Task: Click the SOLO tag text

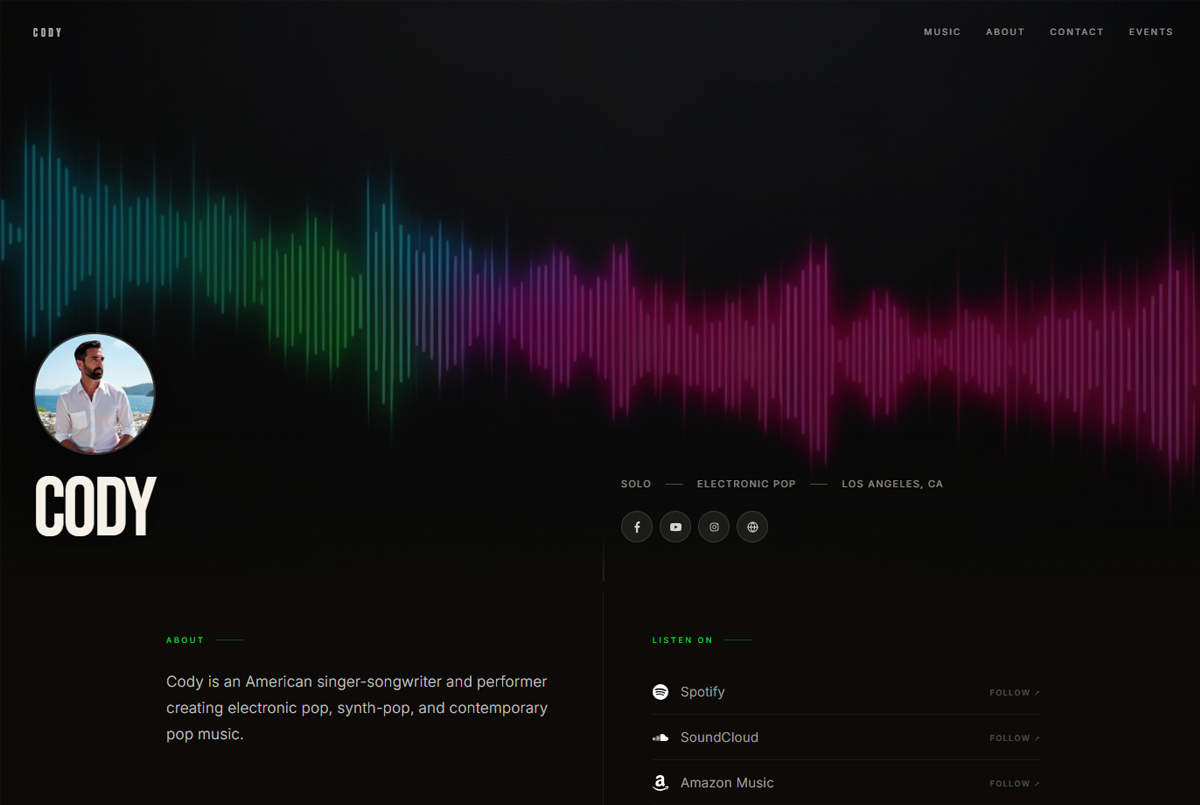Action: (636, 484)
